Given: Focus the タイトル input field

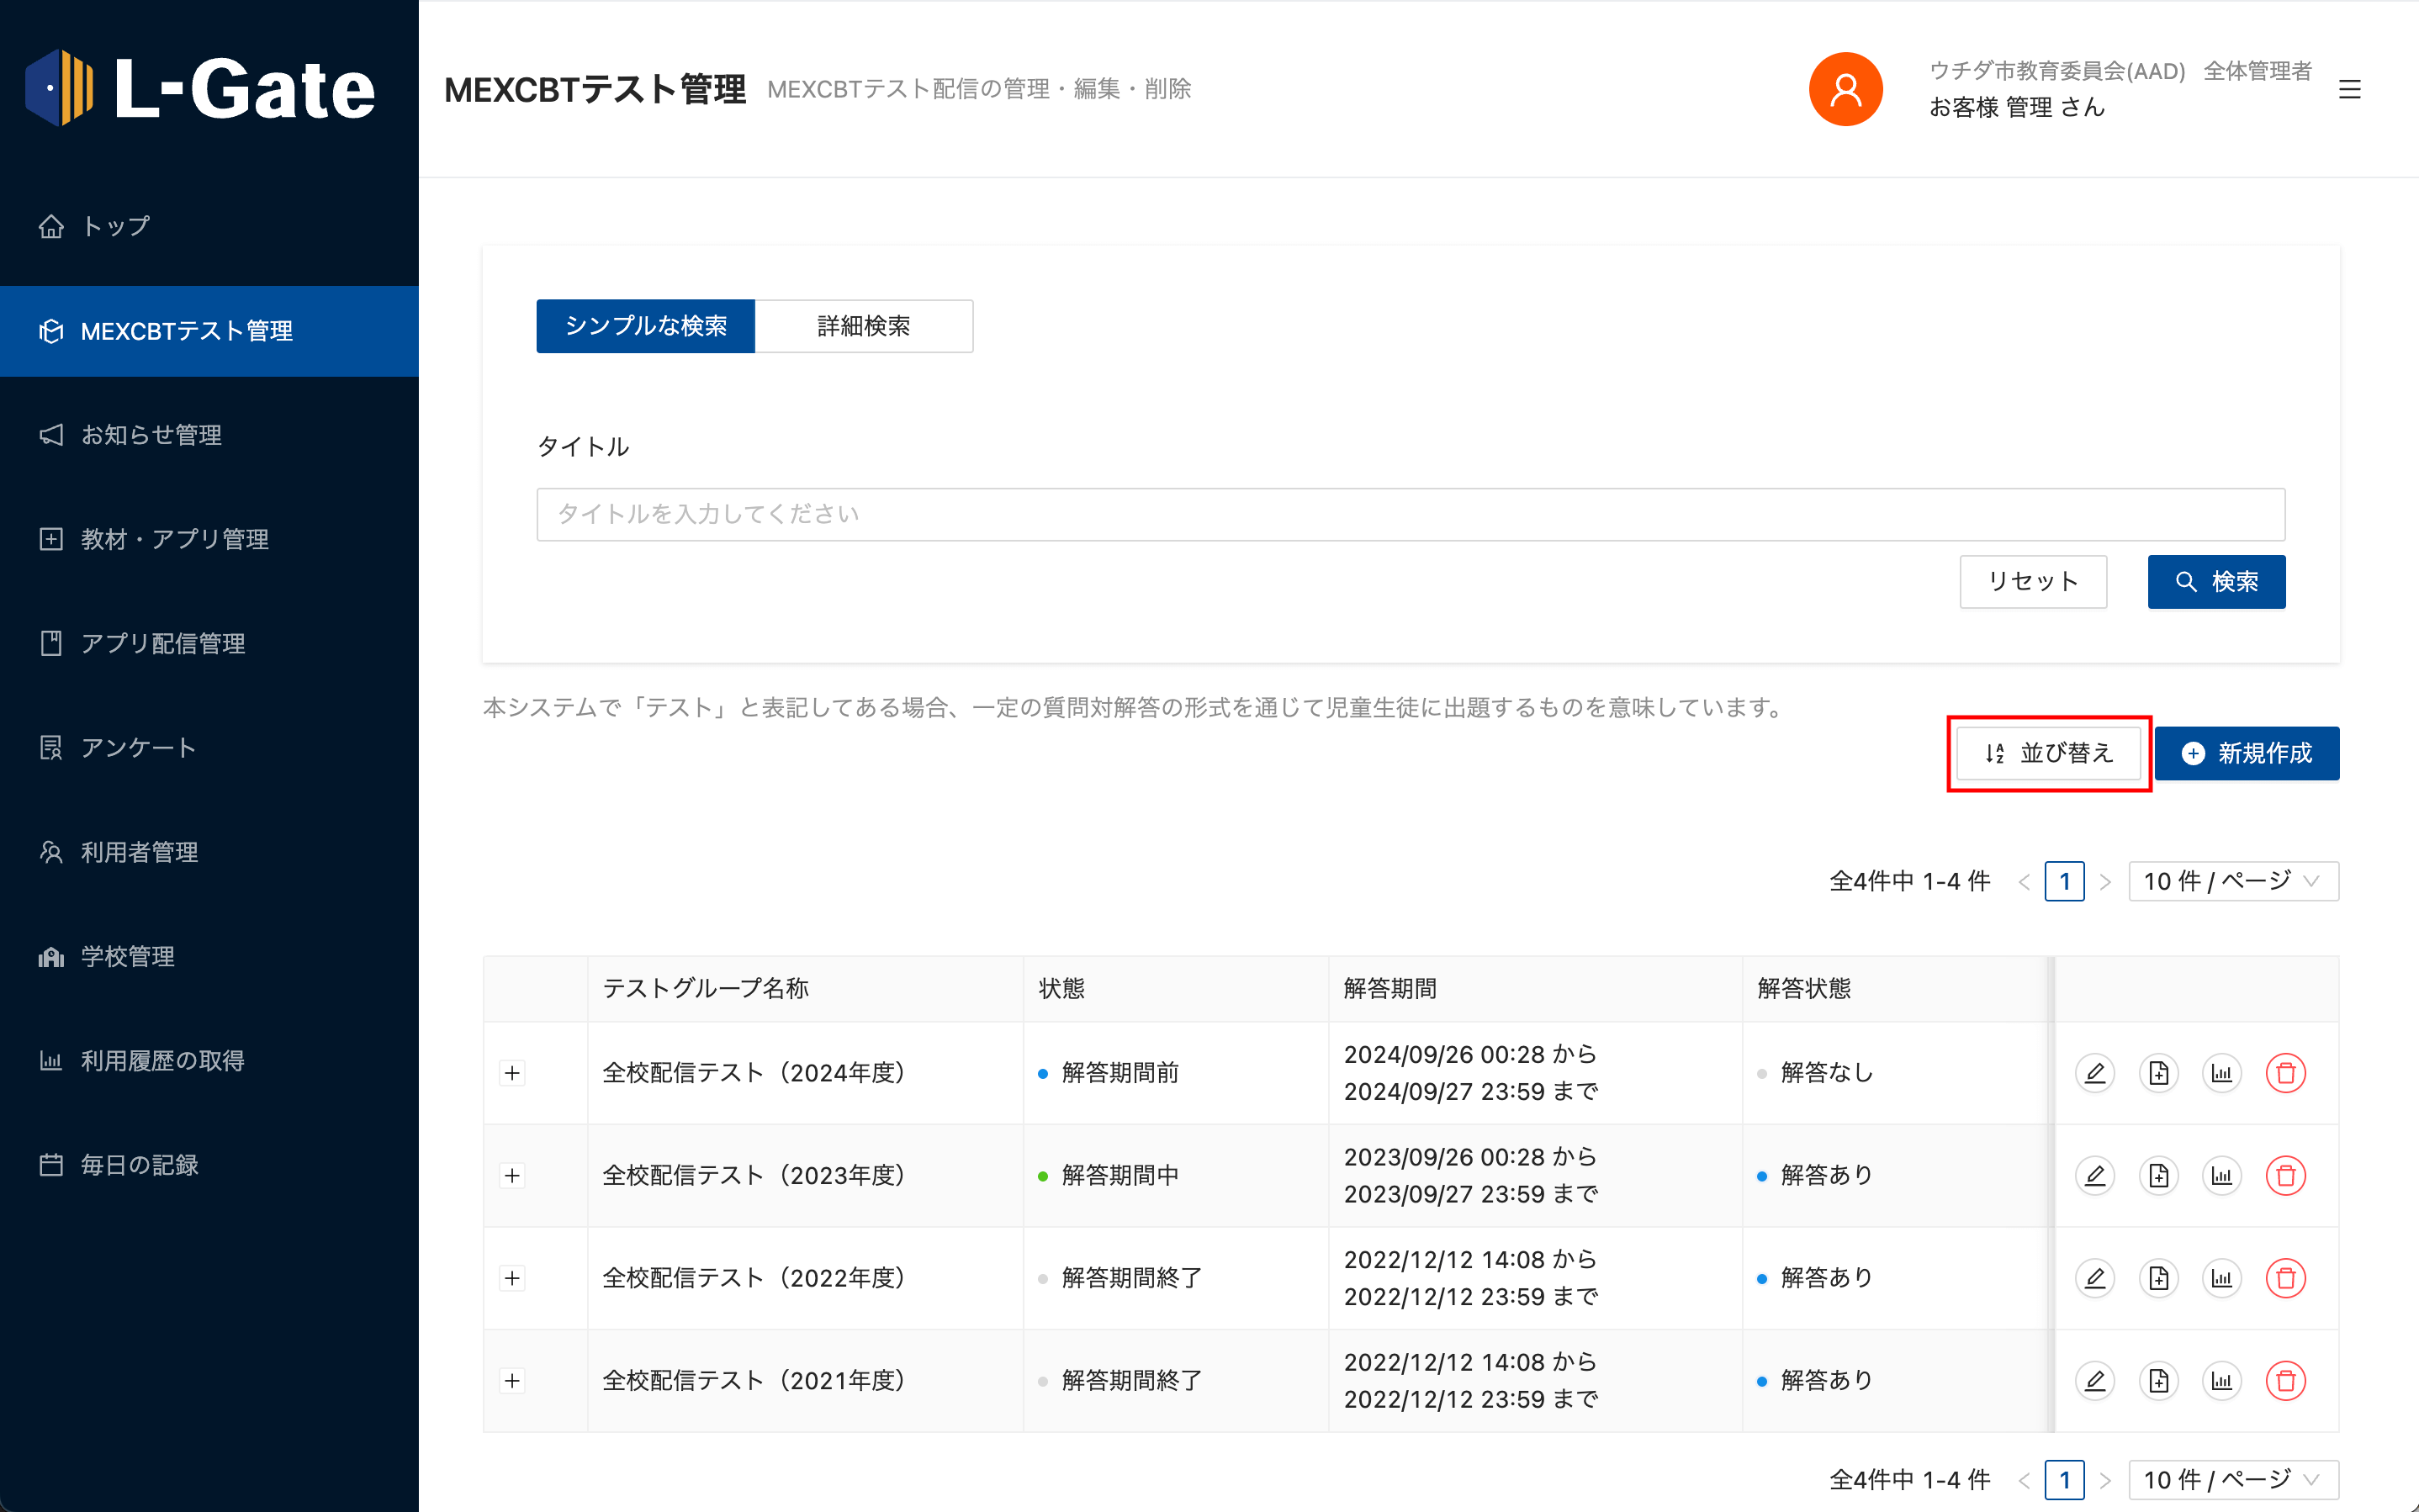Looking at the screenshot, I should coord(1410,514).
